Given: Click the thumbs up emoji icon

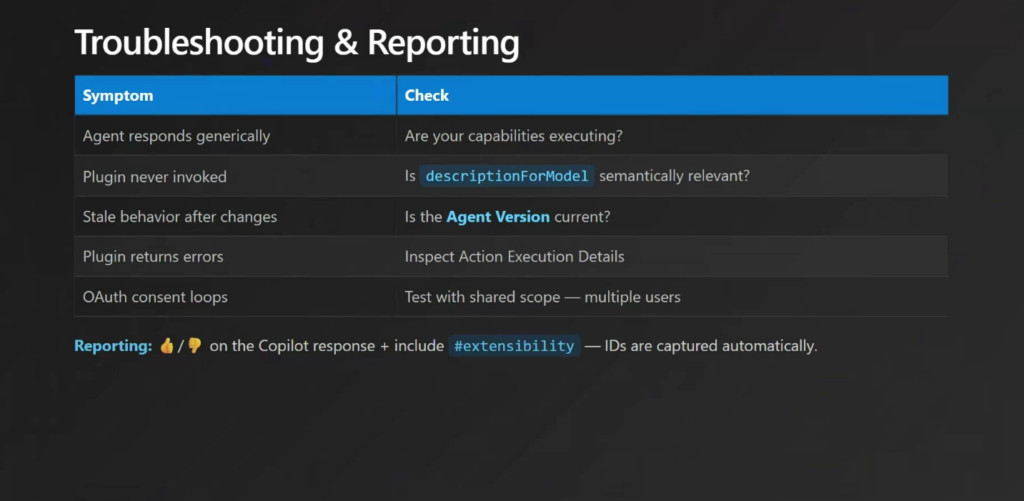Looking at the screenshot, I should point(167,346).
